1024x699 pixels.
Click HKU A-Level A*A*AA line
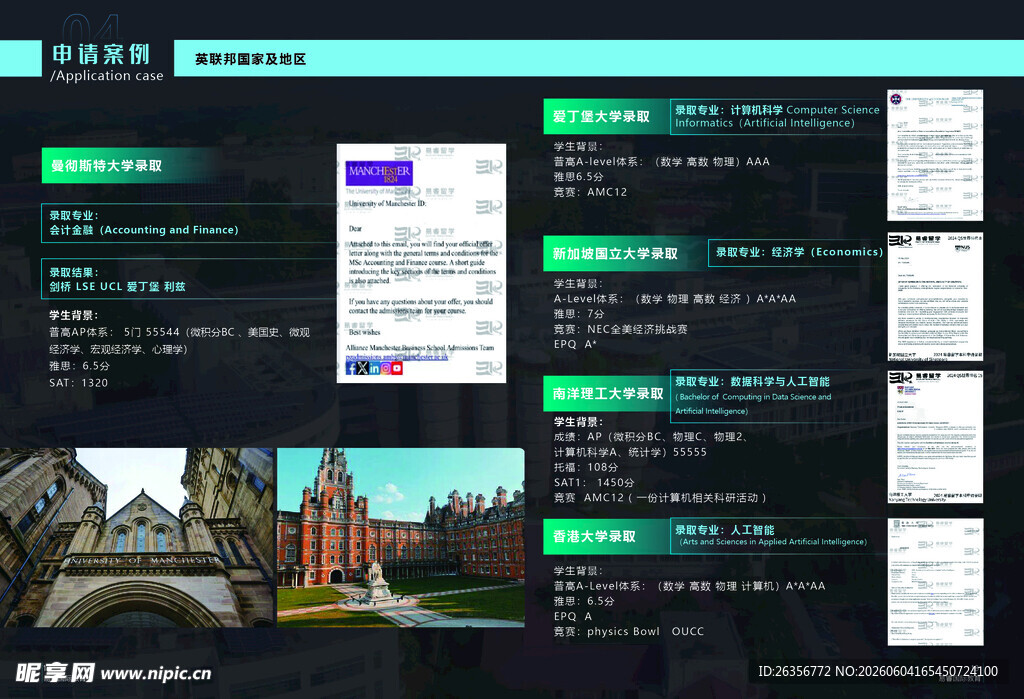pos(690,586)
